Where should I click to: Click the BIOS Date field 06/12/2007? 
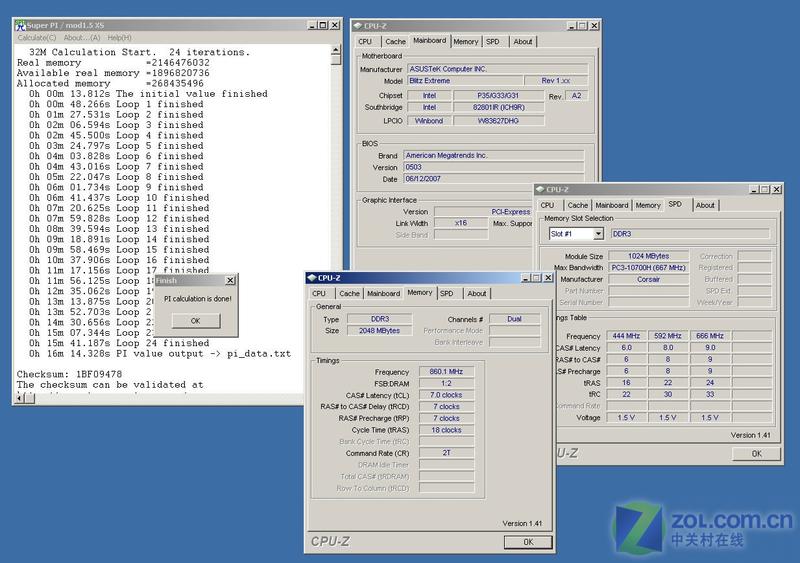coord(493,179)
